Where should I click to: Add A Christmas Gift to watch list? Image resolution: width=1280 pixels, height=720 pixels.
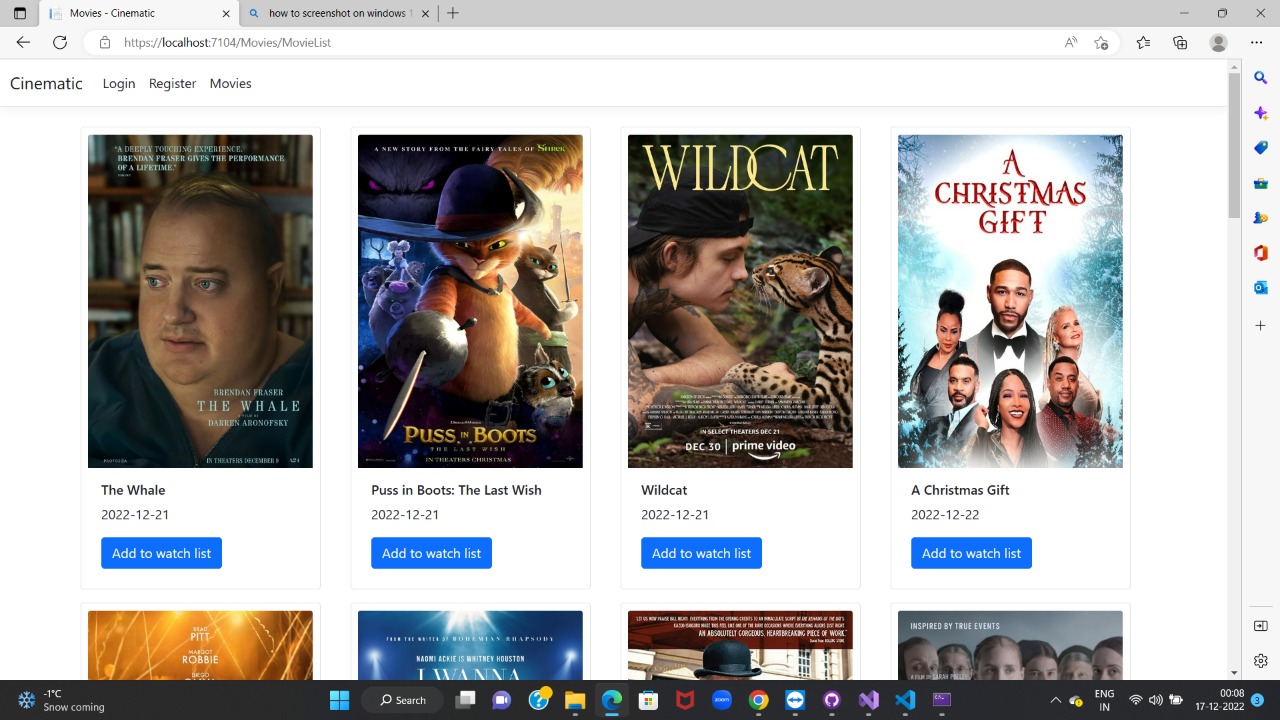click(x=971, y=553)
